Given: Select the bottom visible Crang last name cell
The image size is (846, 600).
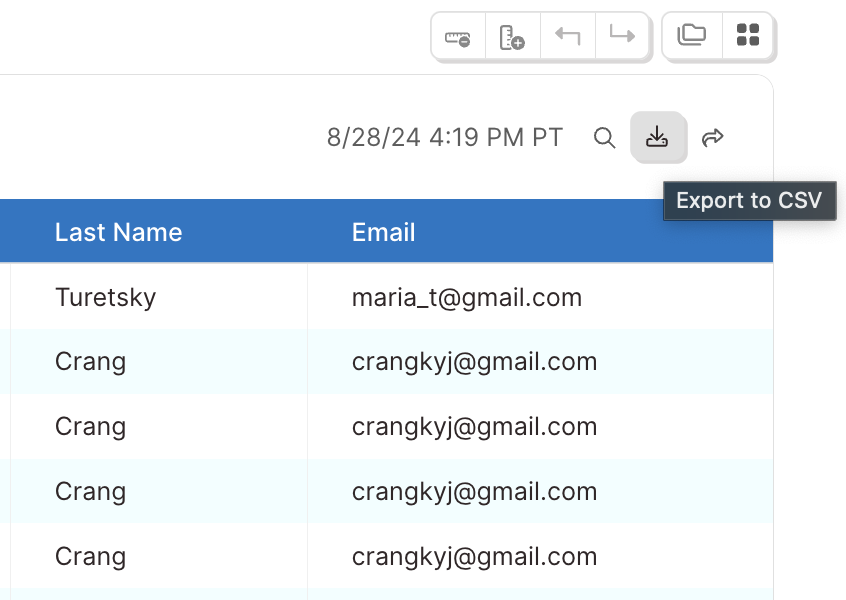Looking at the screenshot, I should point(159,556).
